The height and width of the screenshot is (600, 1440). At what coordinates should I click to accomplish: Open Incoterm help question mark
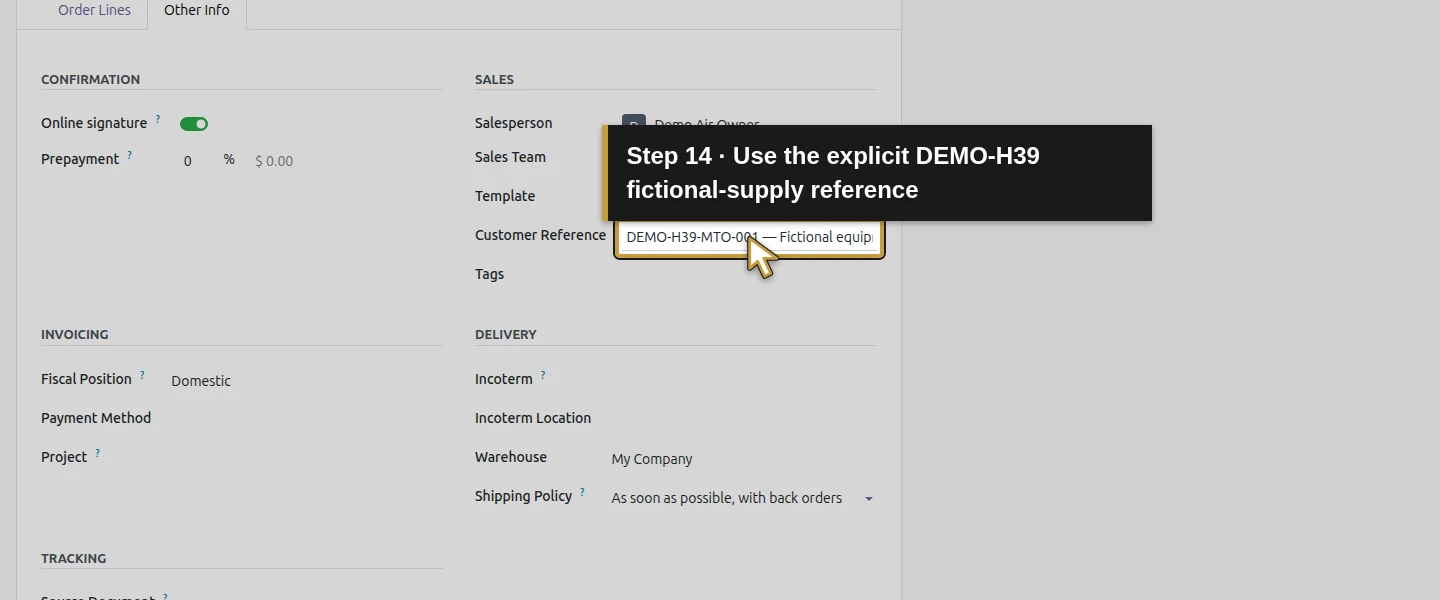[543, 375]
